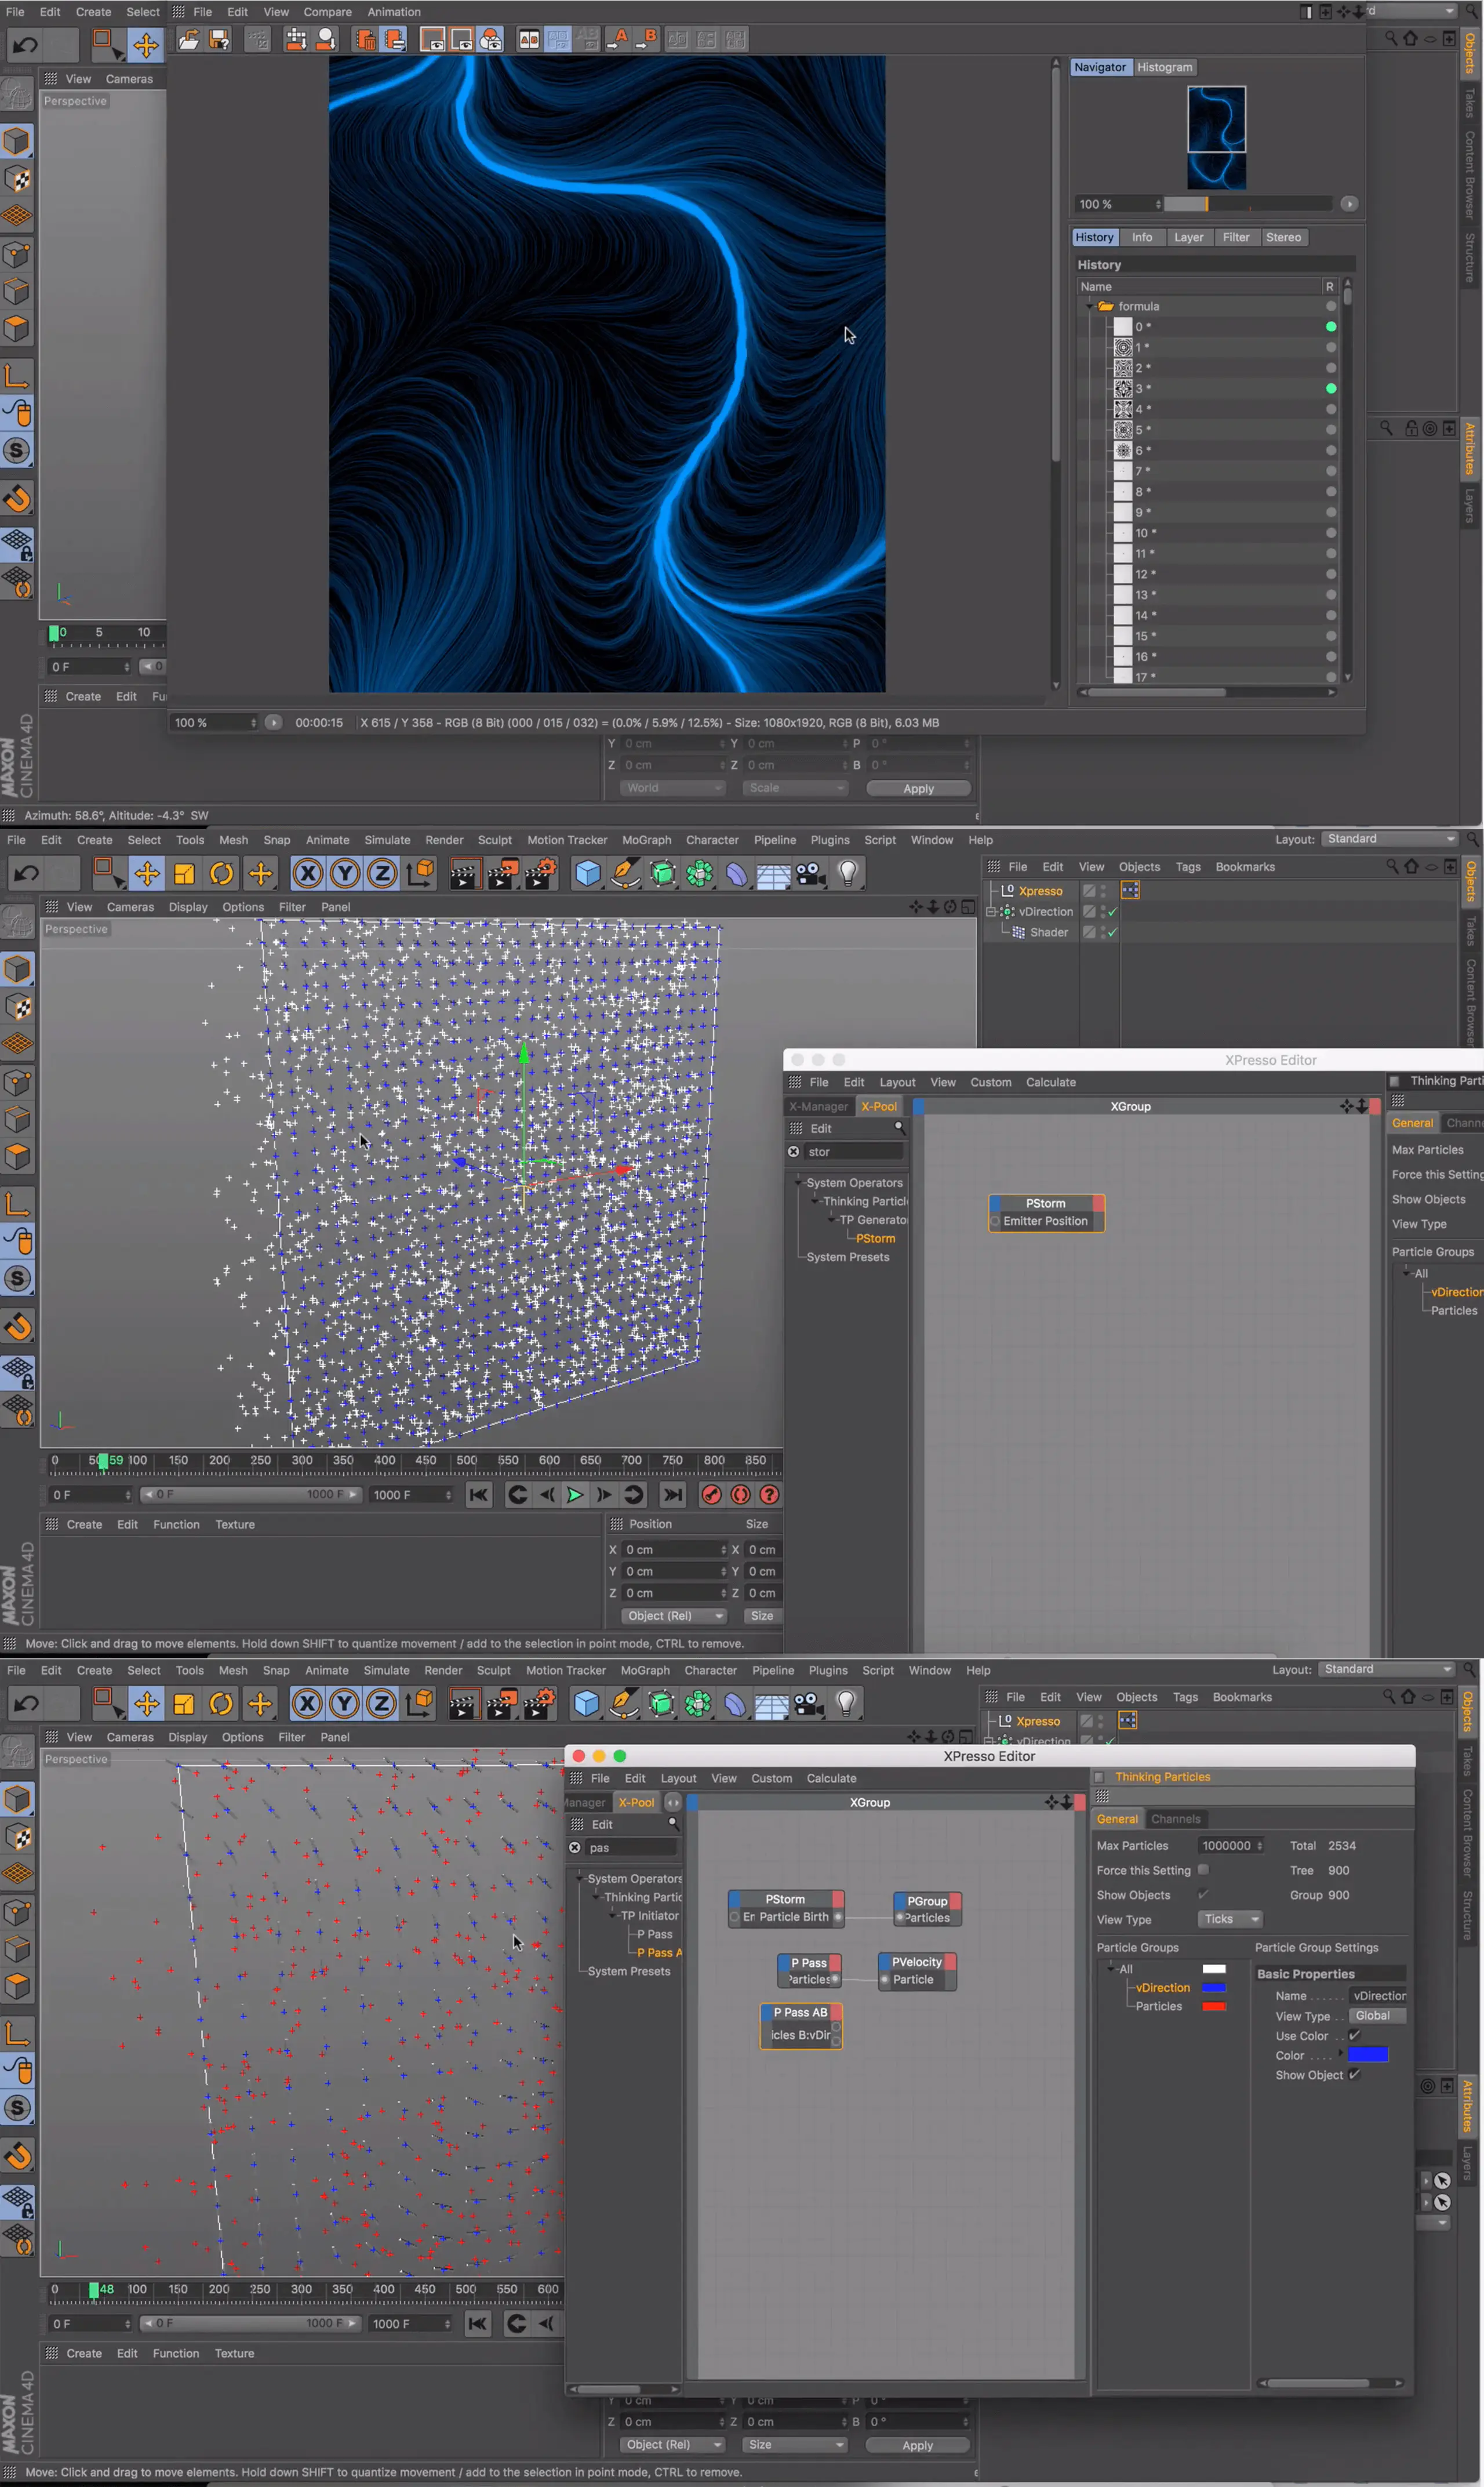Click the Undo arrow in the Picture Viewer window

point(26,45)
